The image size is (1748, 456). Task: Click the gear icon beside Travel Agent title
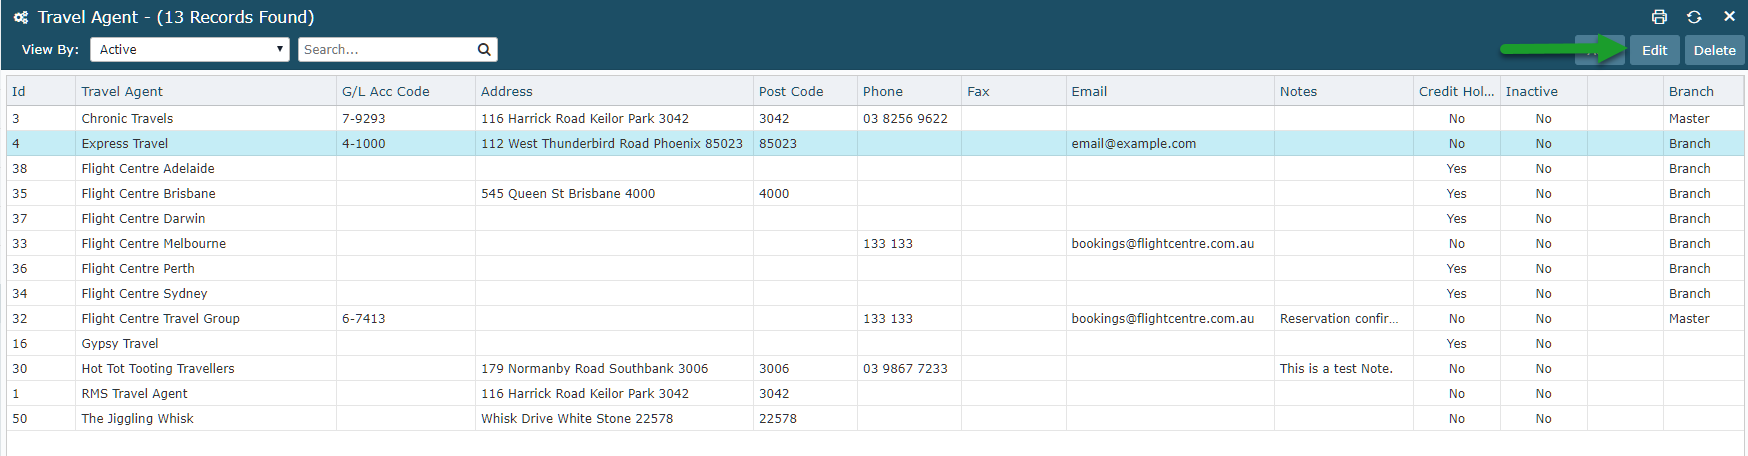21,17
